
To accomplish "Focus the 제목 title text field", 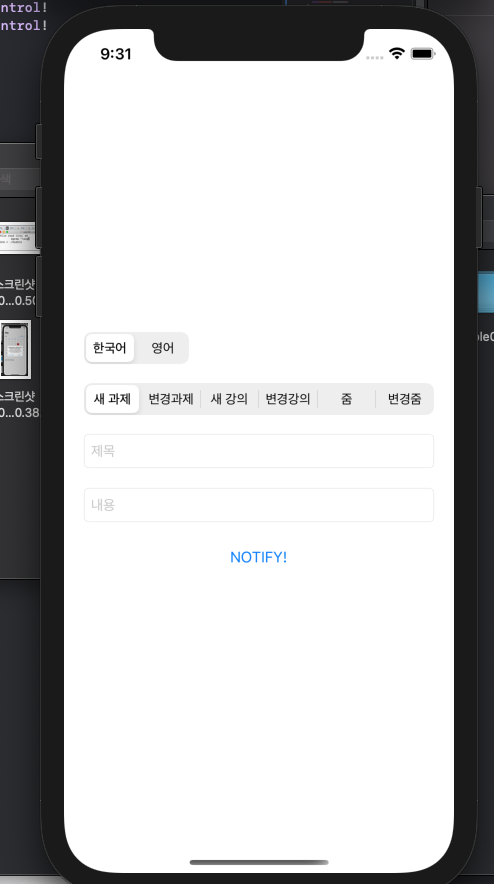I will click(x=259, y=451).
